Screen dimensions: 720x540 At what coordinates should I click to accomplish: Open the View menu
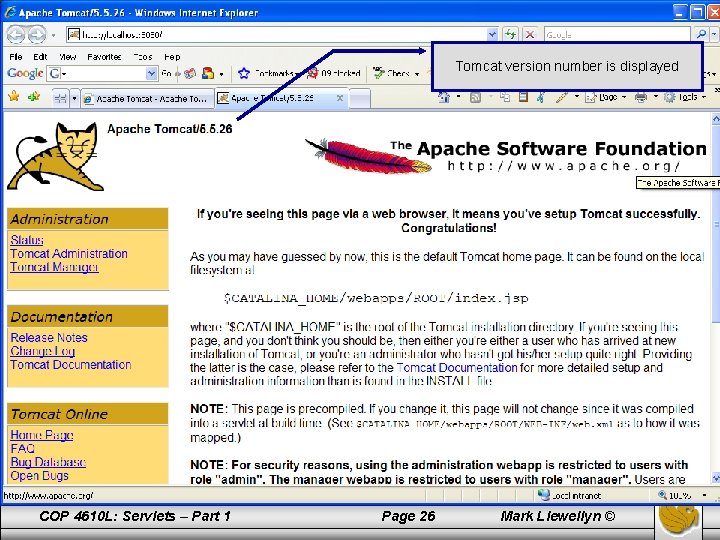tap(68, 57)
